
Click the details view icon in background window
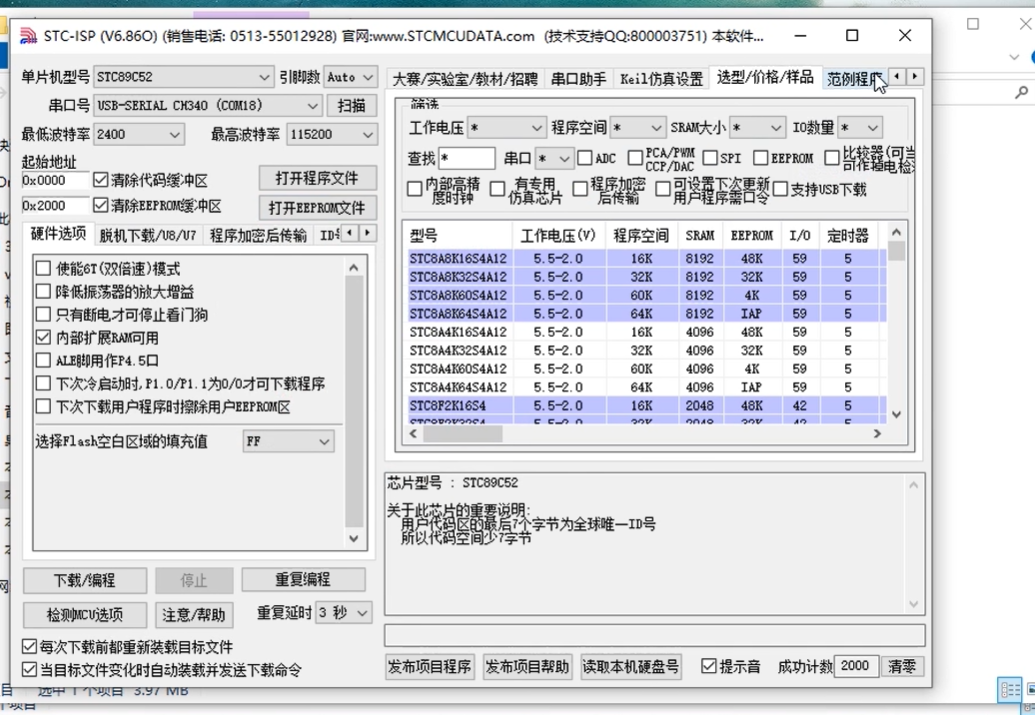[x=1010, y=690]
